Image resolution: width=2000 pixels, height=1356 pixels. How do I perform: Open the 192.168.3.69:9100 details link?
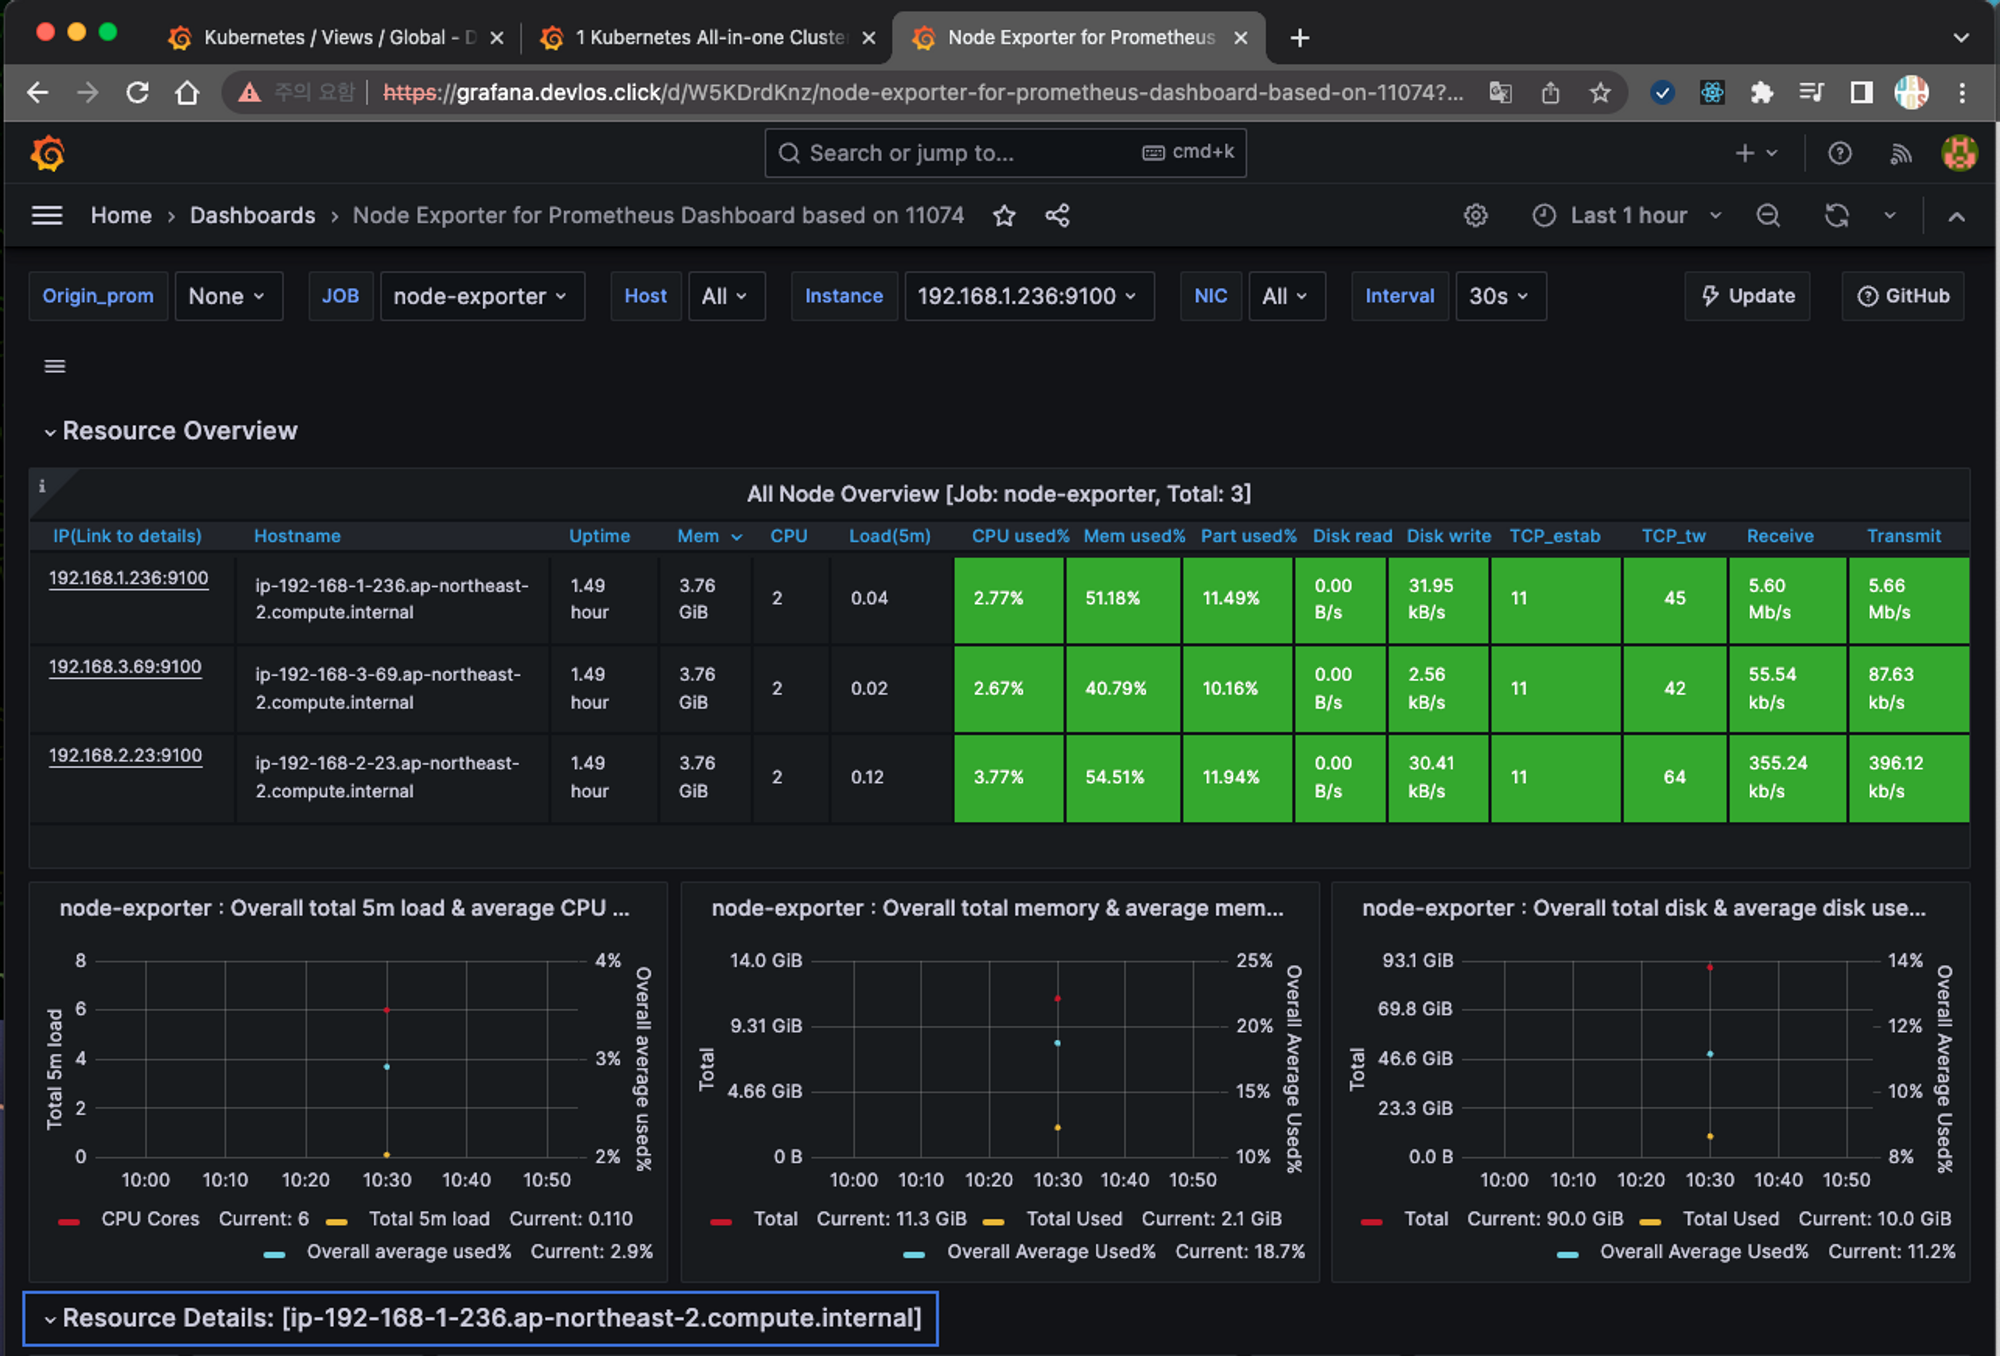(125, 667)
